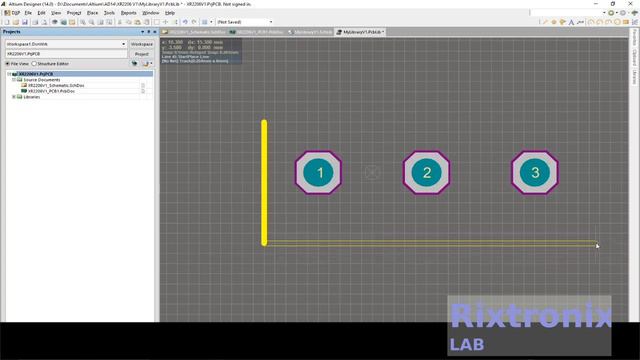
Task: Click the Print Preview toolbar icon
Action: click(x=44, y=22)
